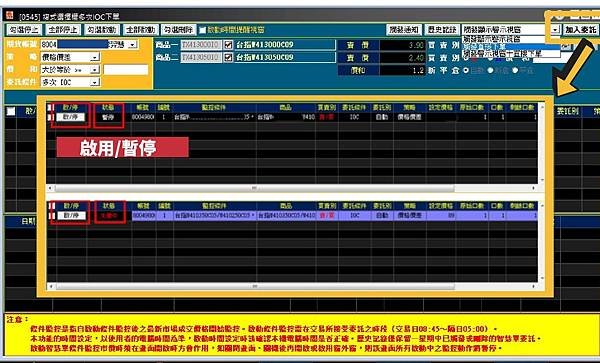Click the left scroll arrow of lower table
This screenshot has width=600, height=363.
pyautogui.click(x=50, y=286)
